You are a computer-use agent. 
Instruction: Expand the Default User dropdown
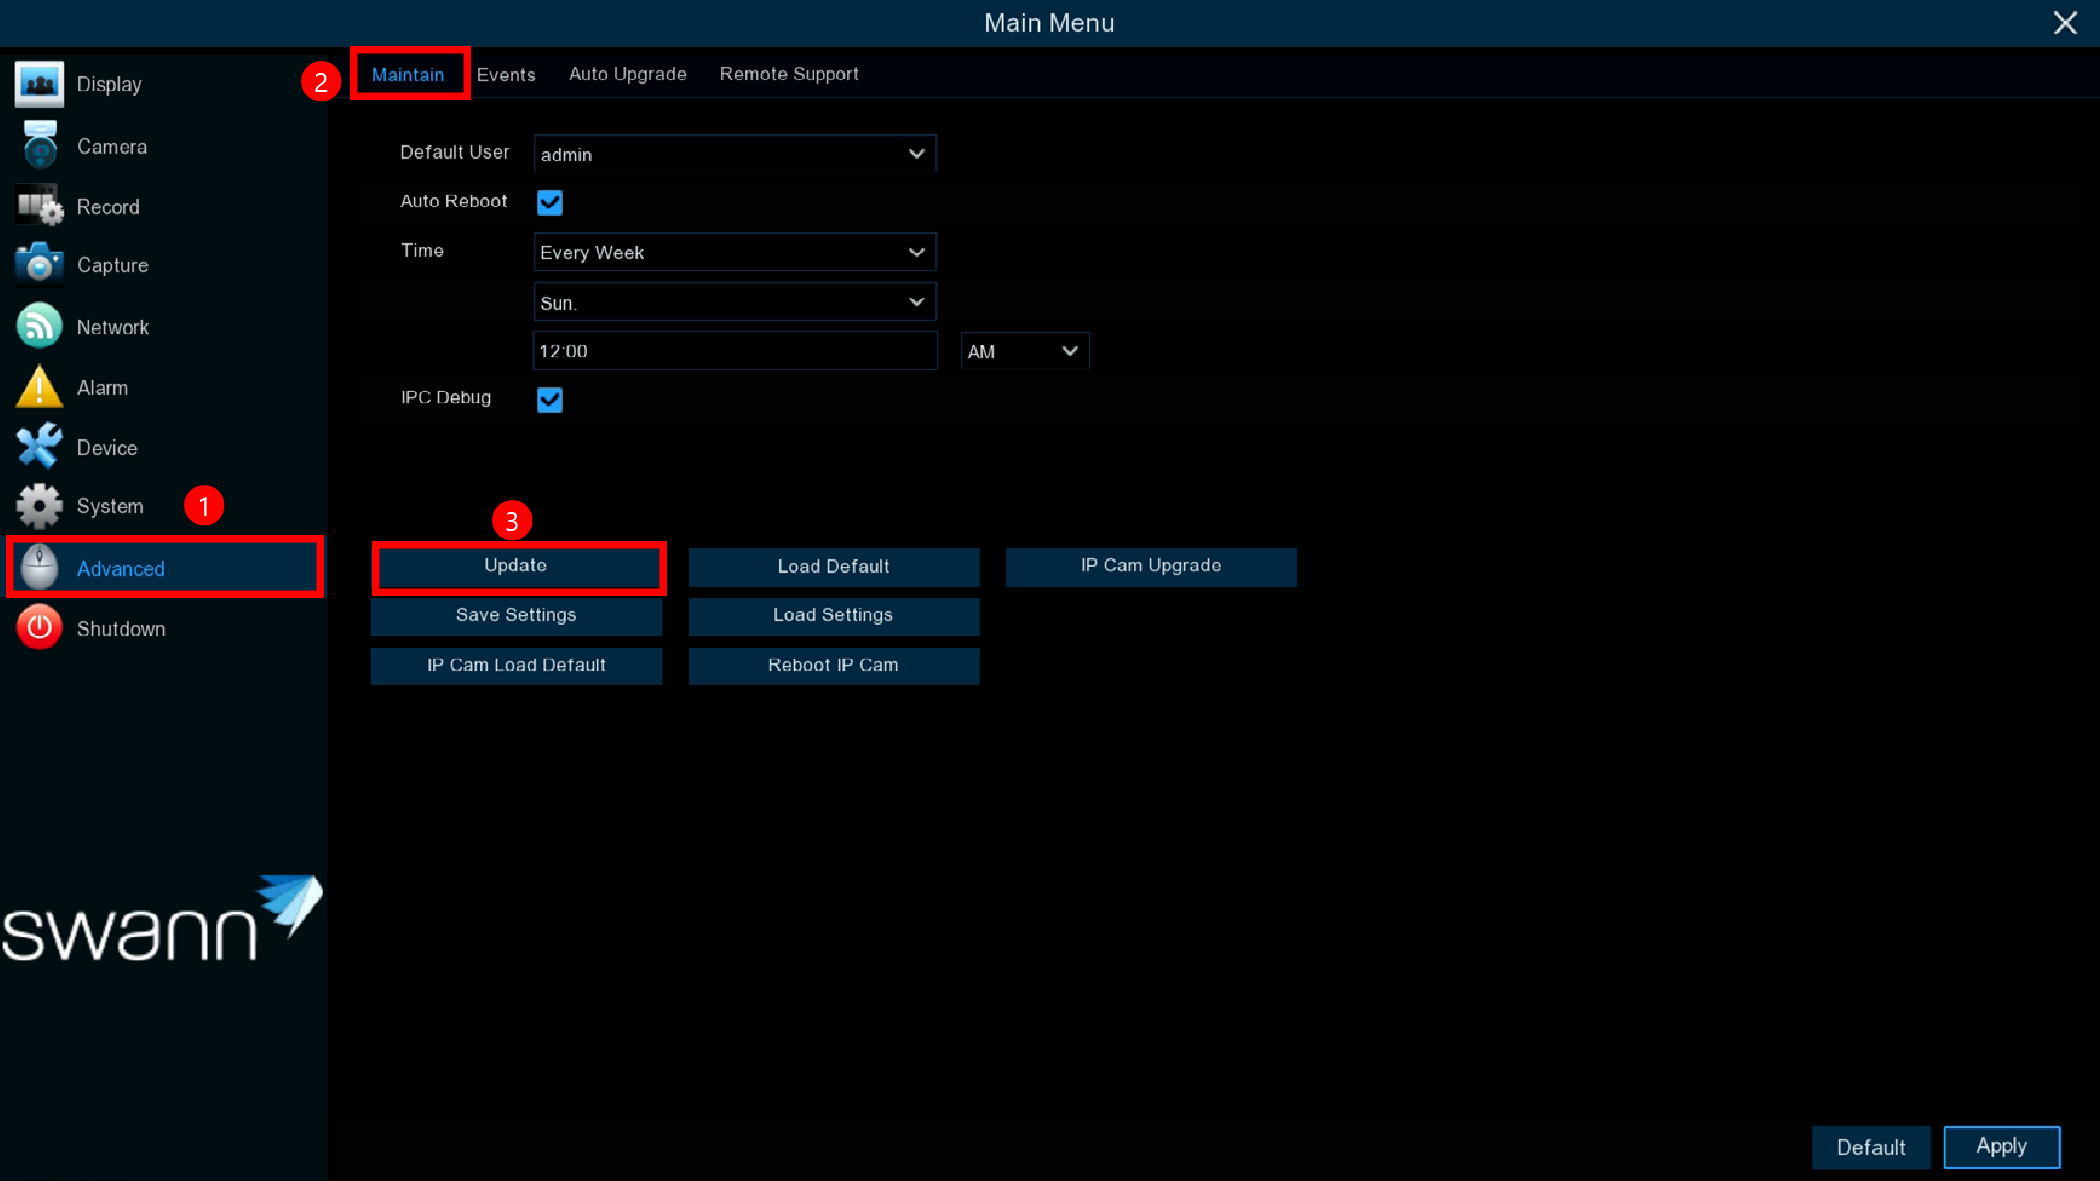point(735,154)
